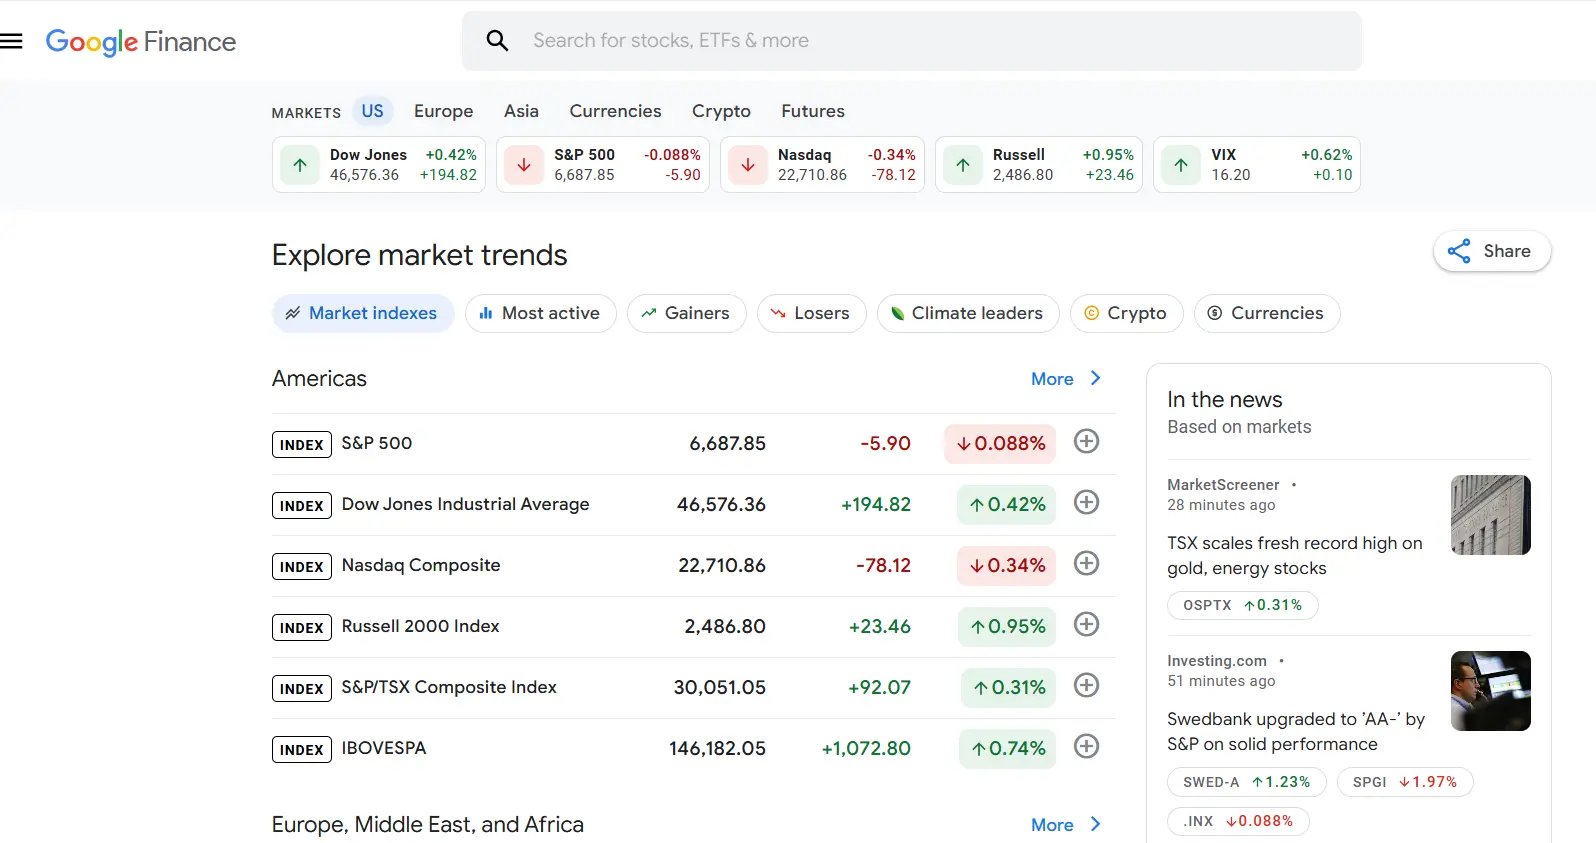Click the search stocks input field
Image resolution: width=1596 pixels, height=843 pixels.
tap(930, 41)
